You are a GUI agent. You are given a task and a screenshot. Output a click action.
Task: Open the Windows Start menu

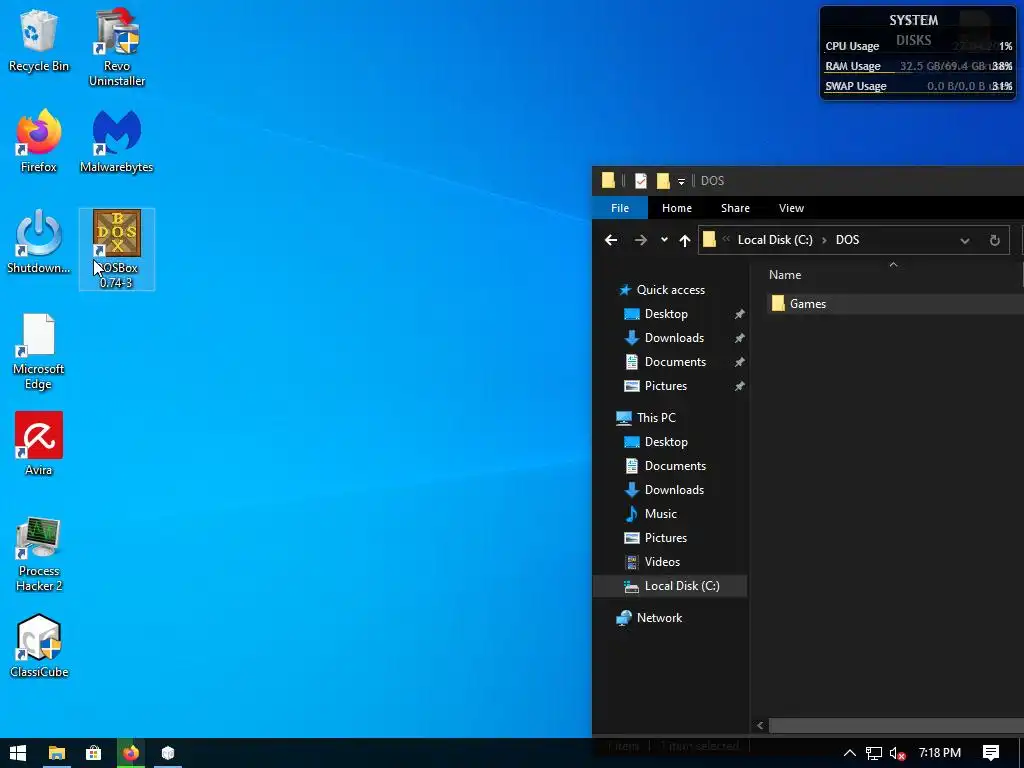pyautogui.click(x=18, y=753)
